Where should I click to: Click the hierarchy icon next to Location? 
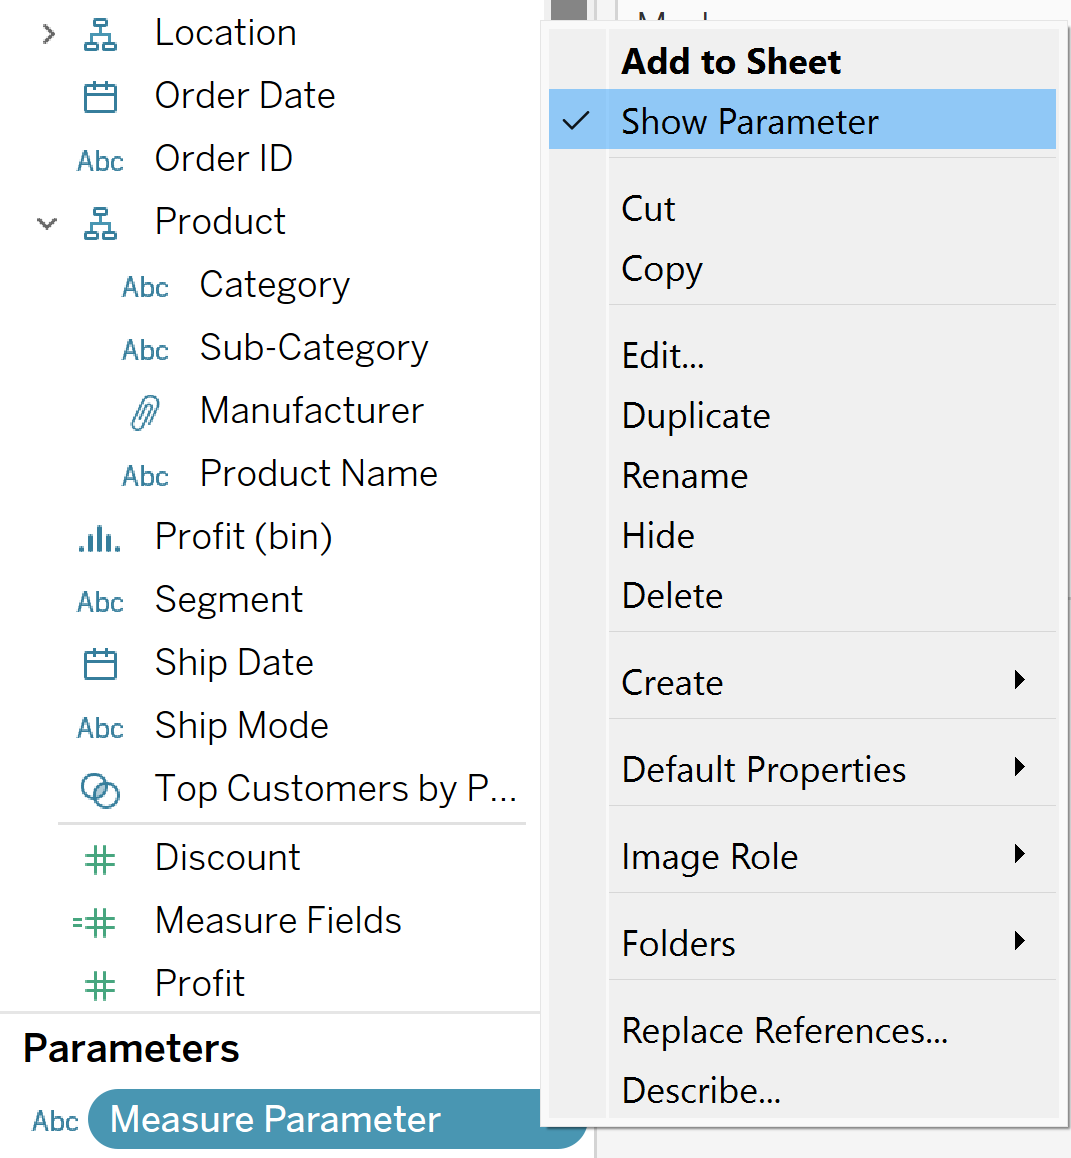tap(100, 34)
